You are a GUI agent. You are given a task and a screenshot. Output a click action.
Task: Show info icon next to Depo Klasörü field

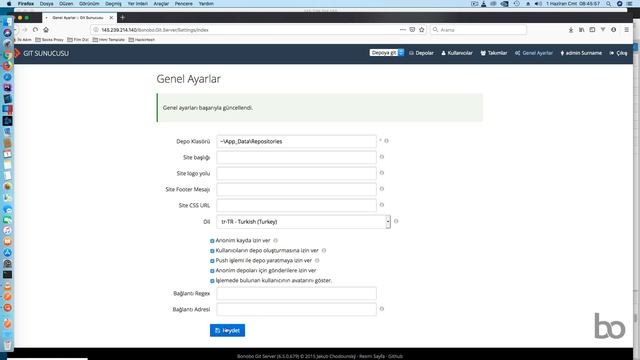coord(386,141)
